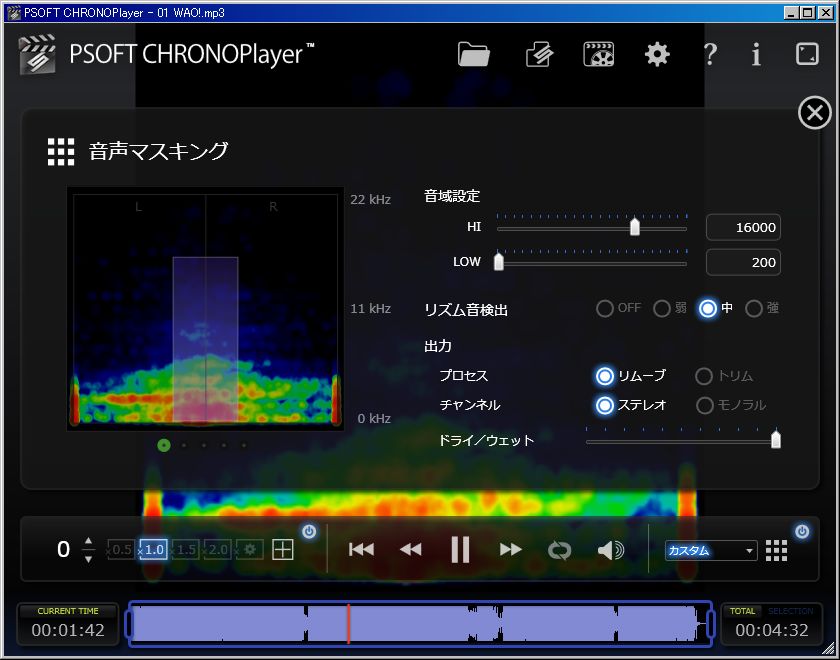Toggle the masking section power button
The height and width of the screenshot is (660, 840).
[x=802, y=531]
